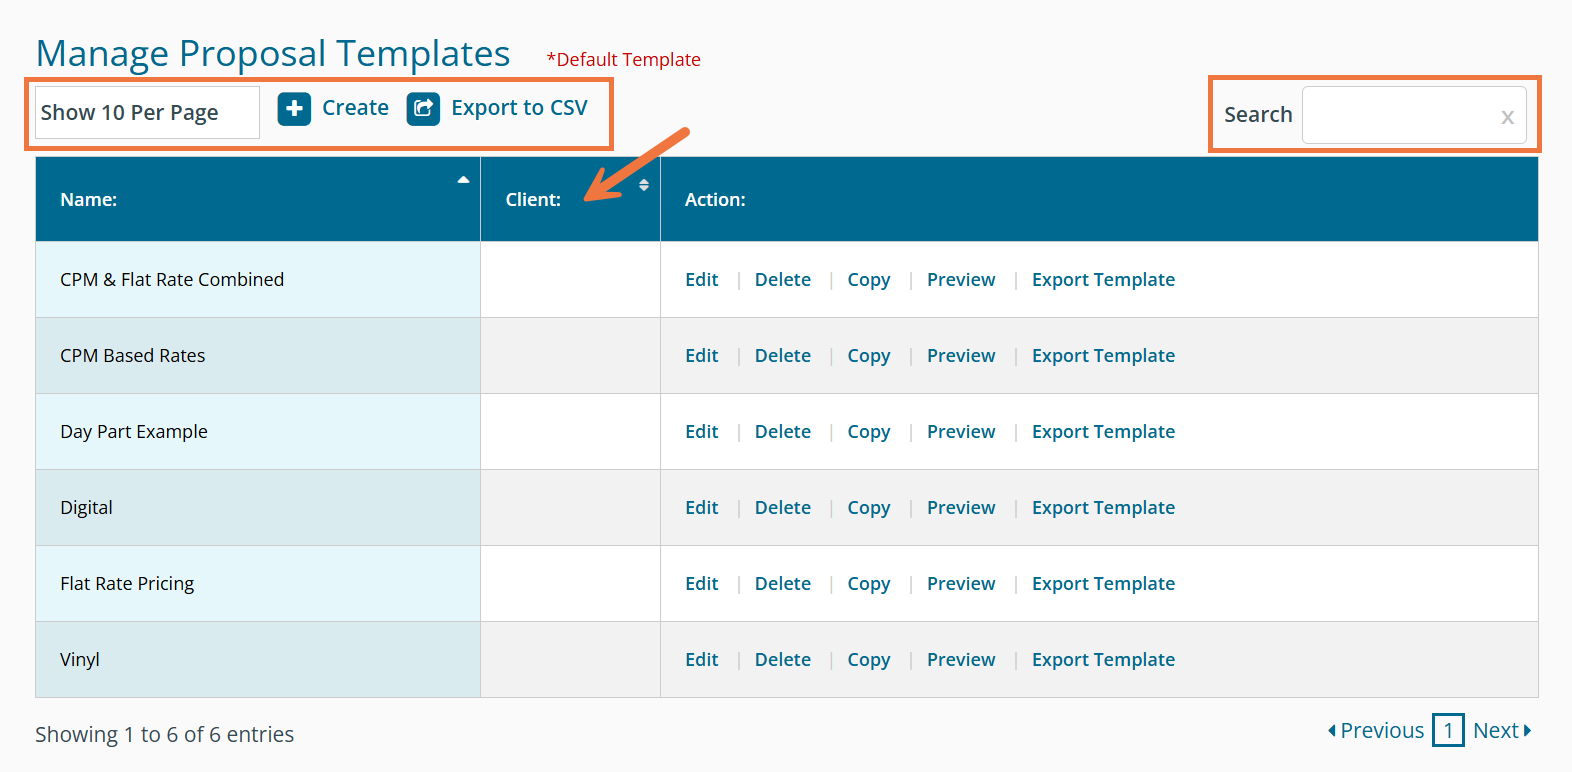Sort by Name column arrow
This screenshot has width=1572, height=772.
click(463, 180)
